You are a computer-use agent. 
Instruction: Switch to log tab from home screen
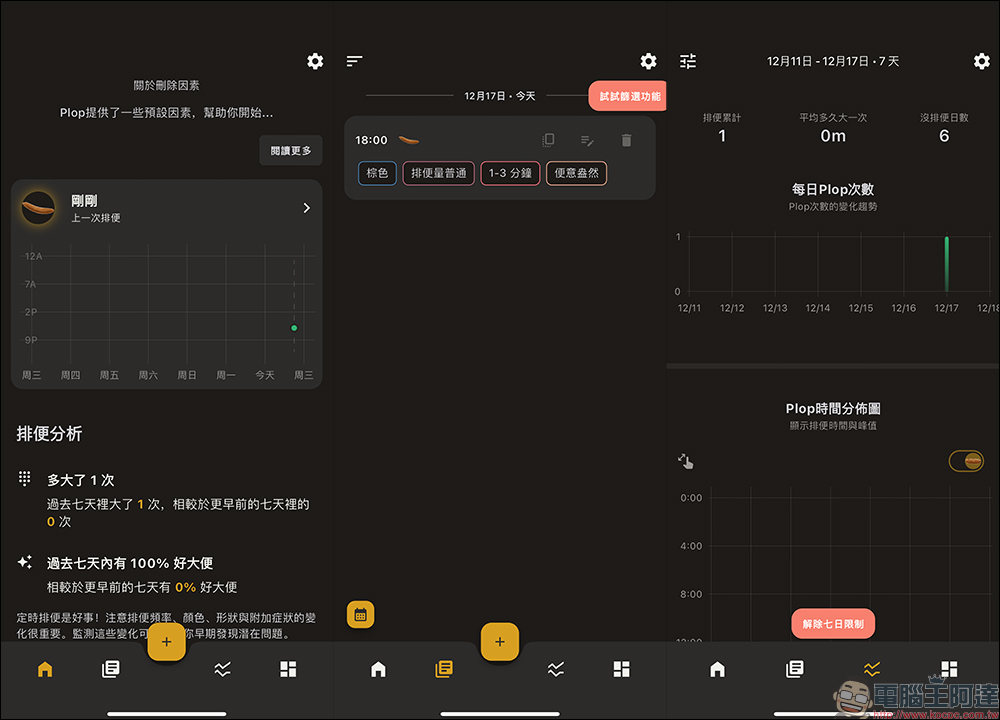click(x=110, y=669)
